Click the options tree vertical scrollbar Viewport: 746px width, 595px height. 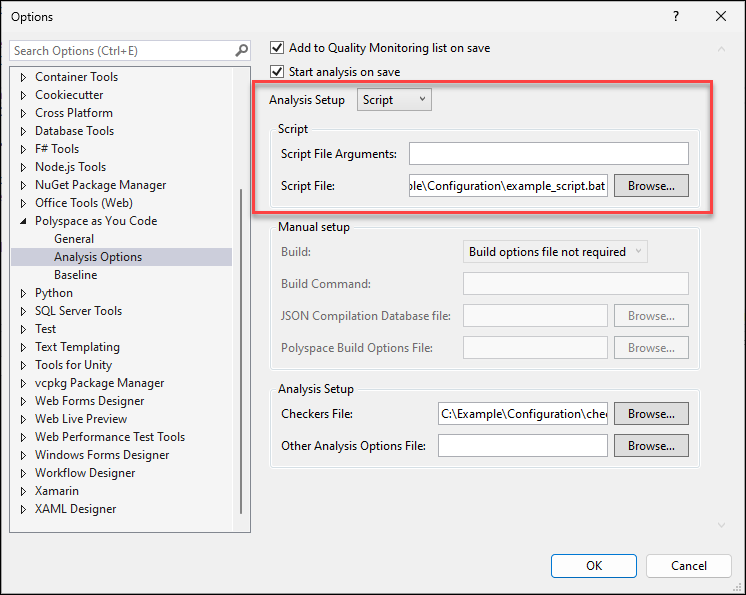(240, 350)
